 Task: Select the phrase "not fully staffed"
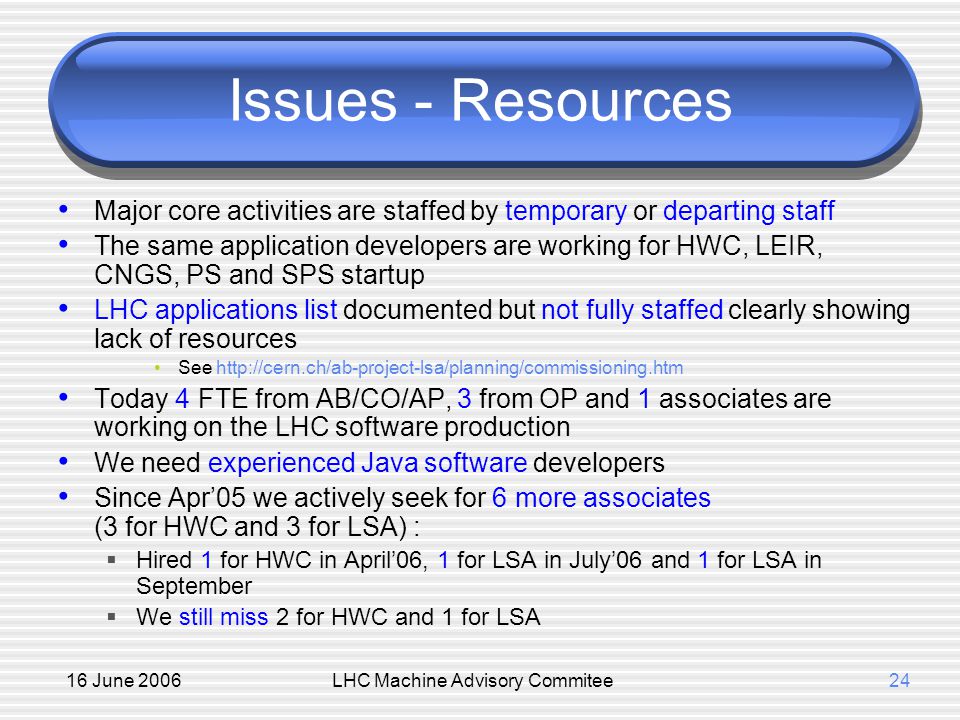pos(632,310)
